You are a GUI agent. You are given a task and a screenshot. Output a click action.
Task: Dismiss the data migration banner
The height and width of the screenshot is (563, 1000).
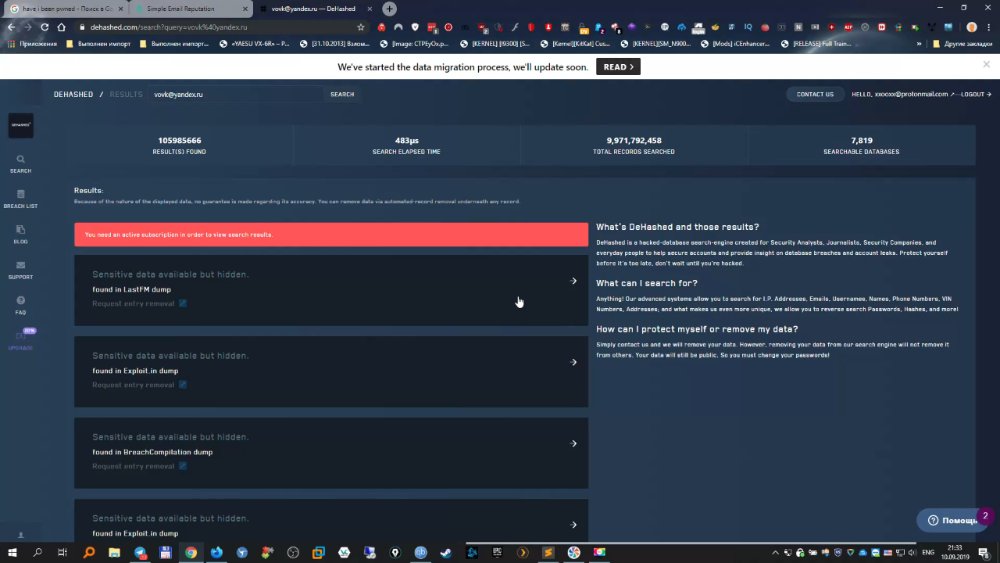(986, 64)
